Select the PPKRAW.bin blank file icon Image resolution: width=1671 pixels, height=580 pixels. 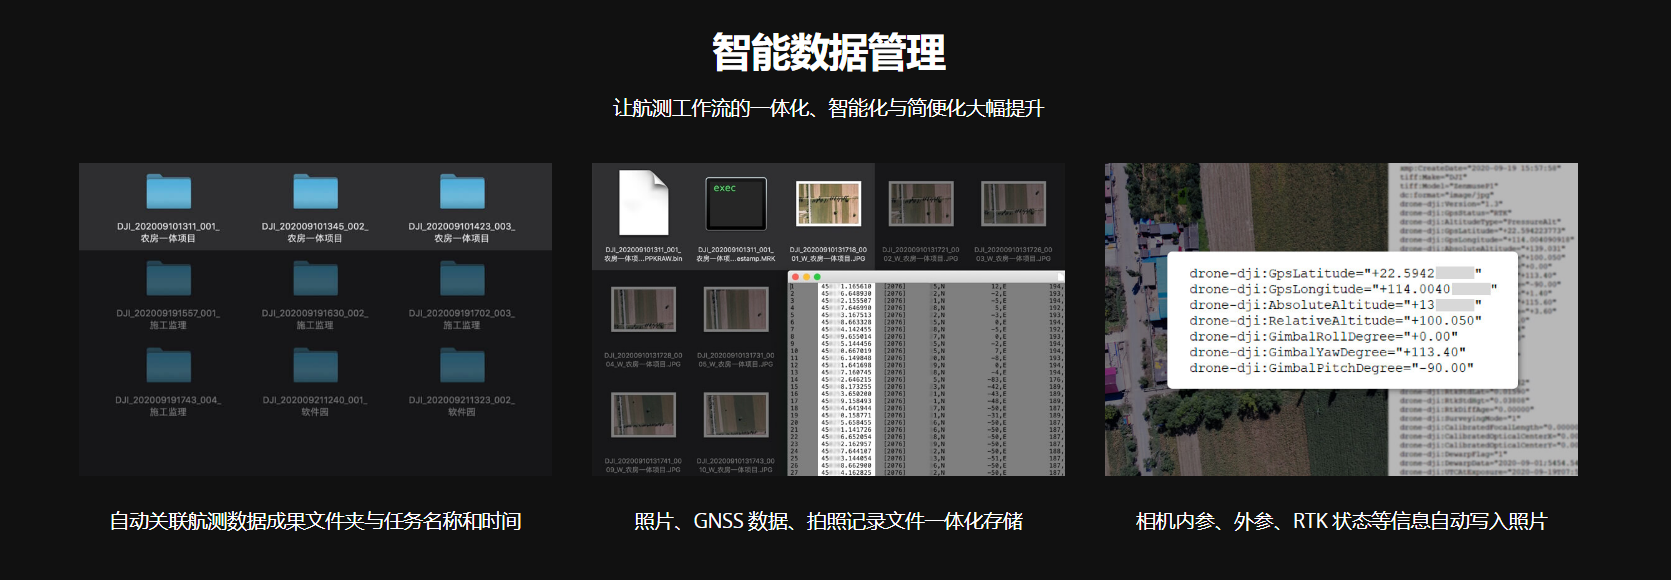coord(643,203)
